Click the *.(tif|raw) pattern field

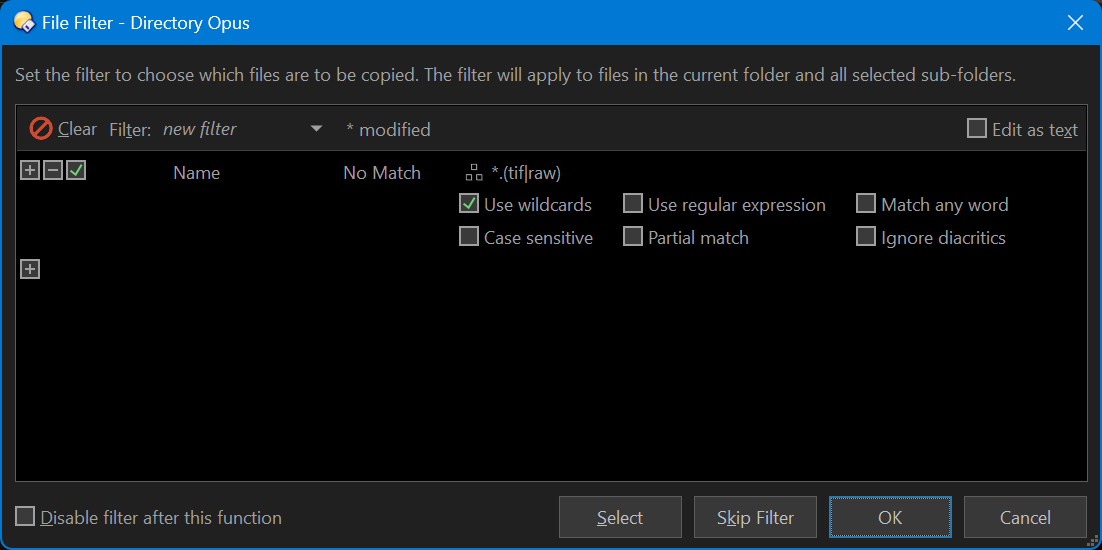tap(526, 173)
